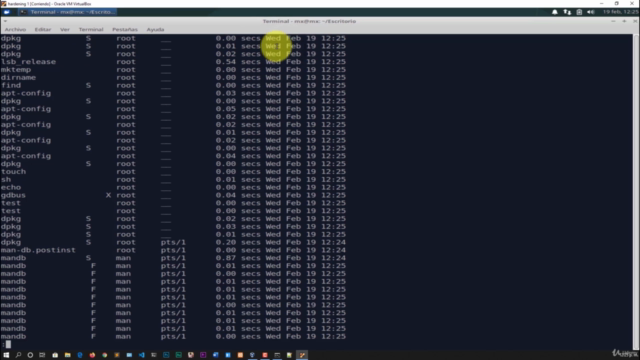The height and width of the screenshot is (360, 640).
Task: Open the MX panel menu icon
Action: point(7,12)
